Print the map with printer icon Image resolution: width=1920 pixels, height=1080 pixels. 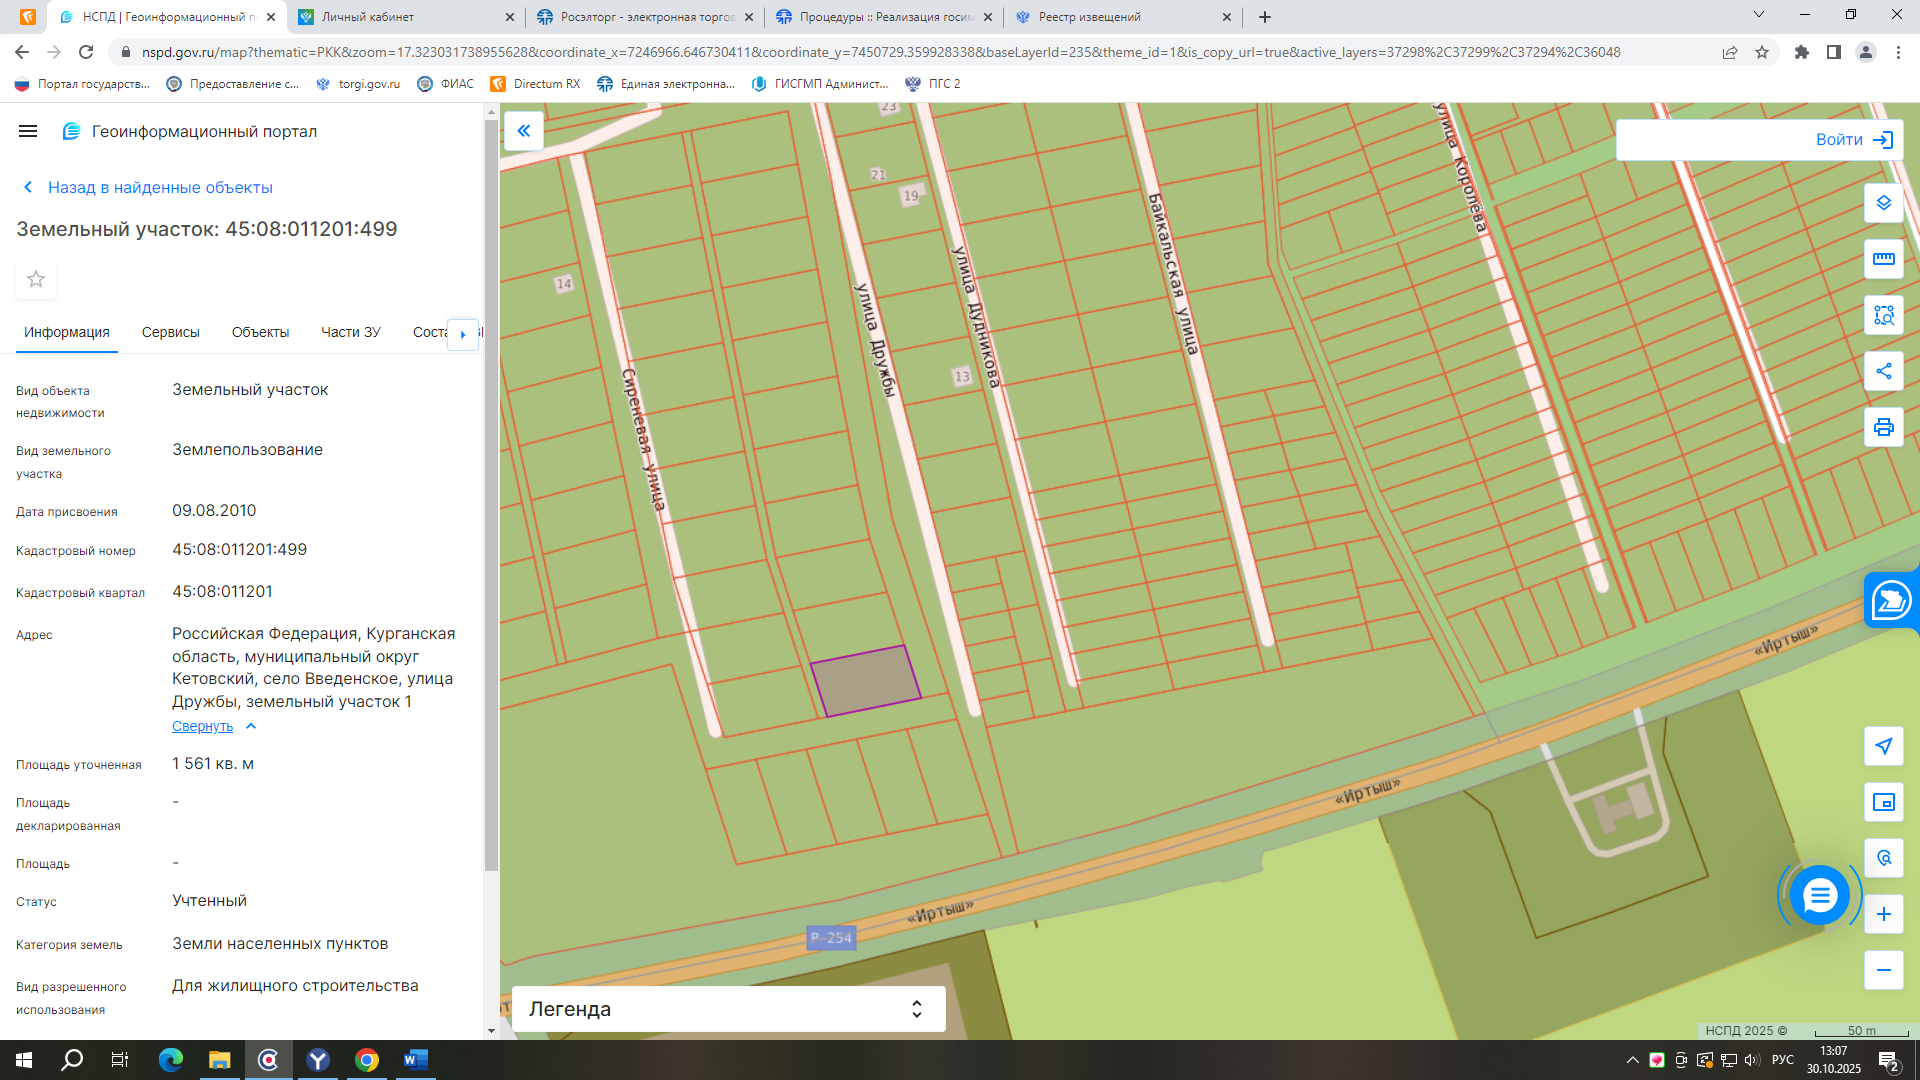coord(1883,427)
